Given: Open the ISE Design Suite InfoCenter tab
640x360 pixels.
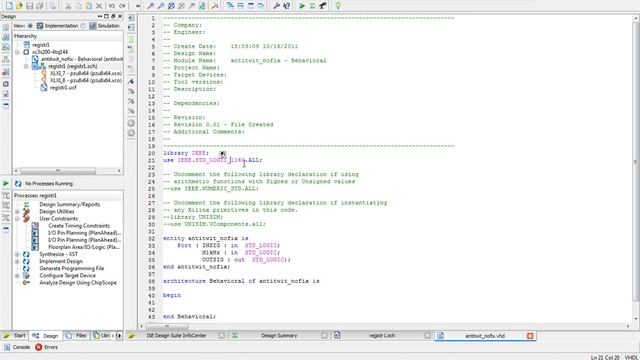Looking at the screenshot, I should (176, 336).
